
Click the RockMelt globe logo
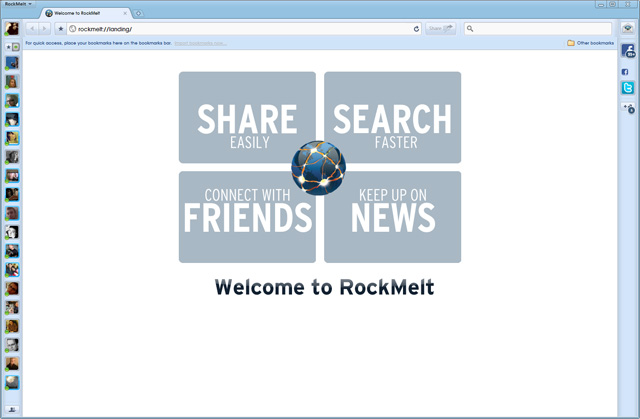pos(318,168)
